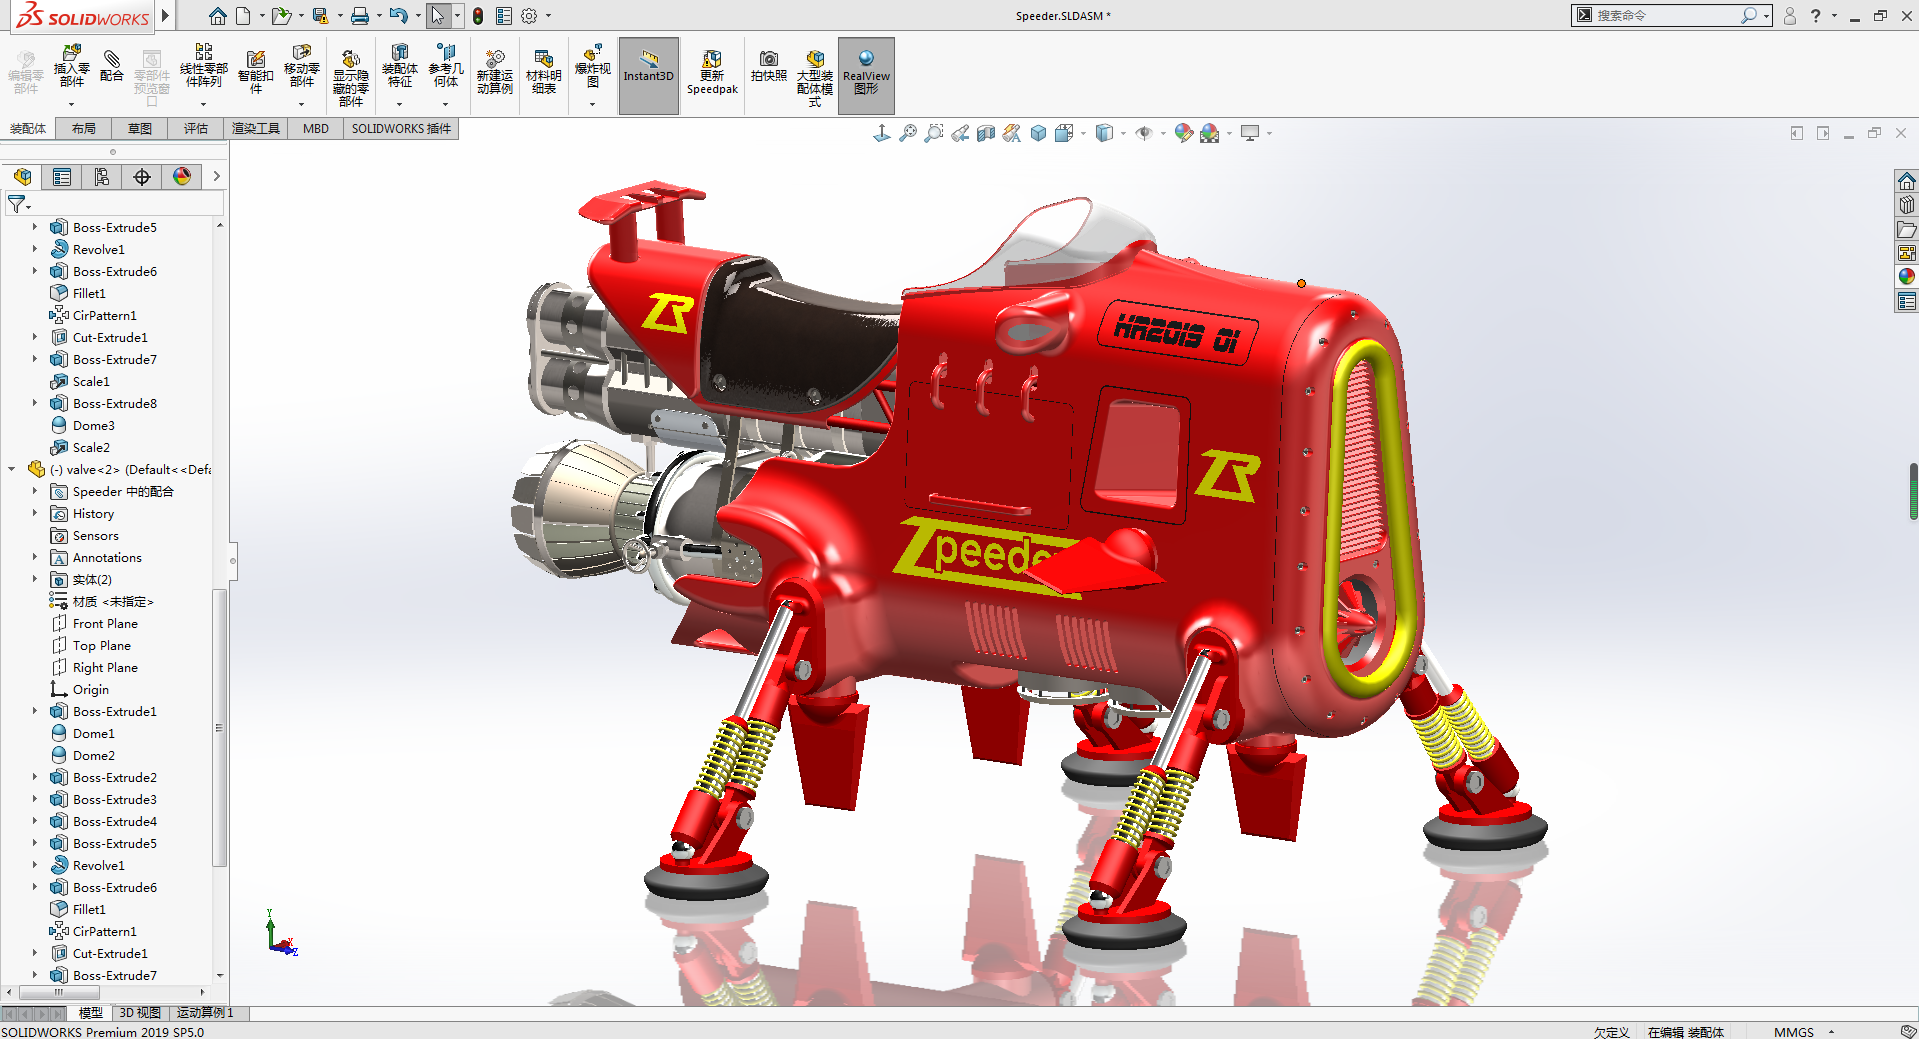Image resolution: width=1919 pixels, height=1039 pixels.
Task: Open the Design Library icon in the task pane
Action: (1907, 205)
